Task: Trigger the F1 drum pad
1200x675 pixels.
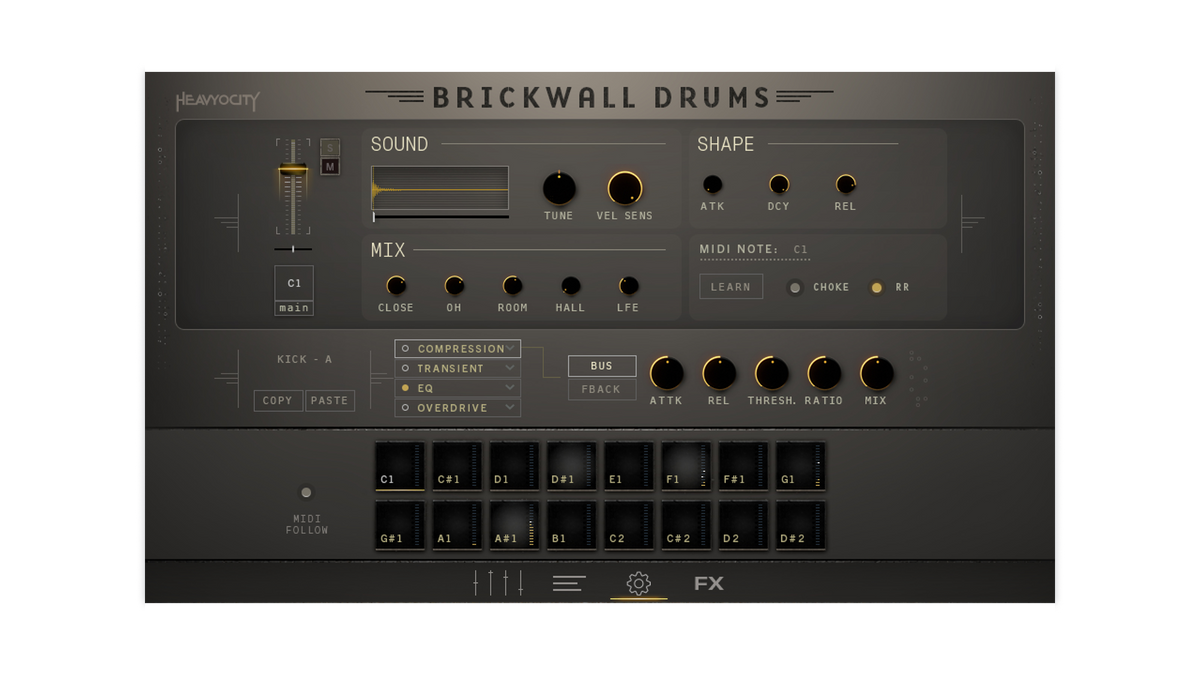Action: (x=686, y=466)
